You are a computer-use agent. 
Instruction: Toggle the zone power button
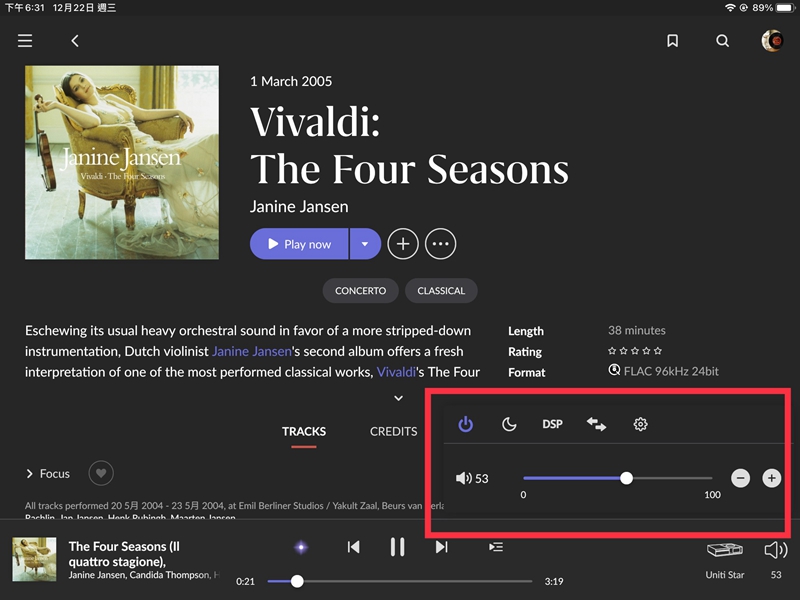[x=465, y=424]
